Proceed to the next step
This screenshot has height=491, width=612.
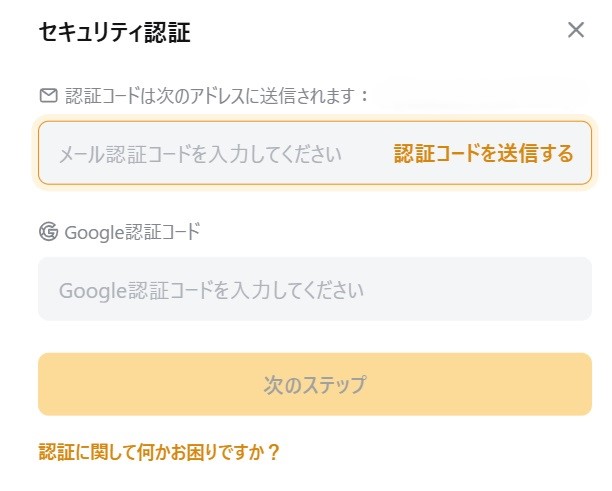(x=314, y=384)
